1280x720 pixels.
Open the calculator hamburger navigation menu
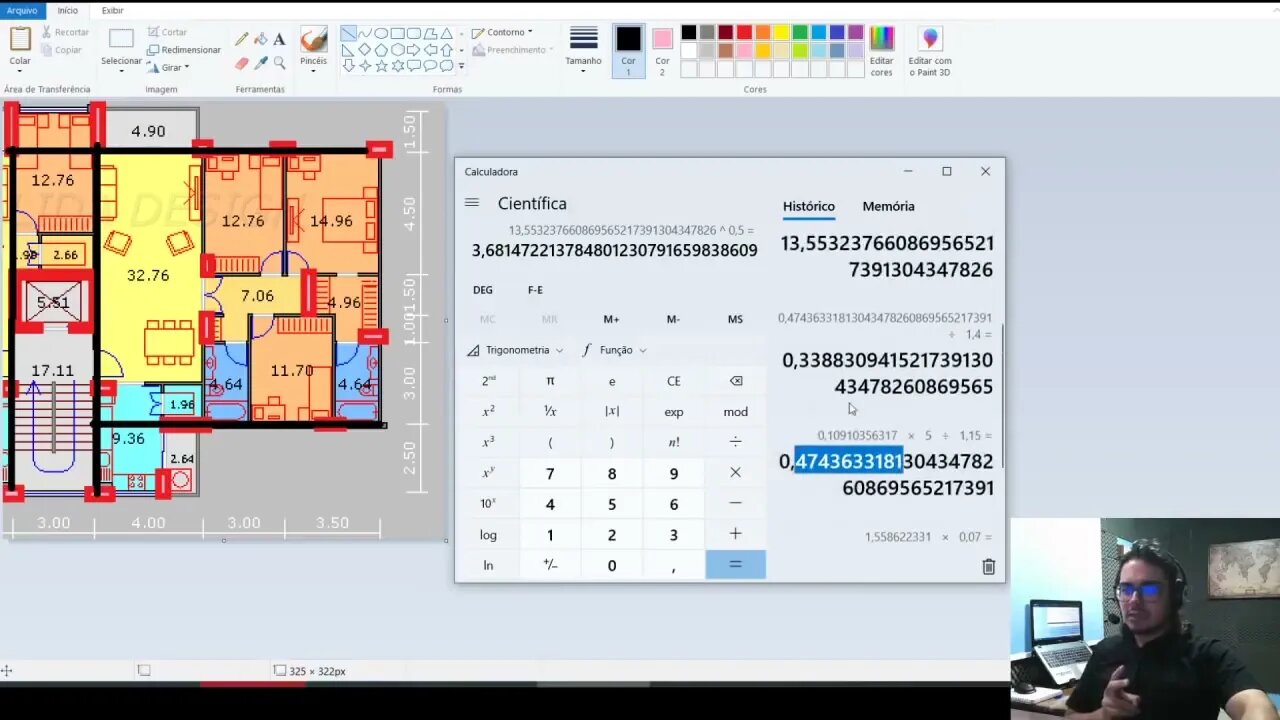point(472,203)
